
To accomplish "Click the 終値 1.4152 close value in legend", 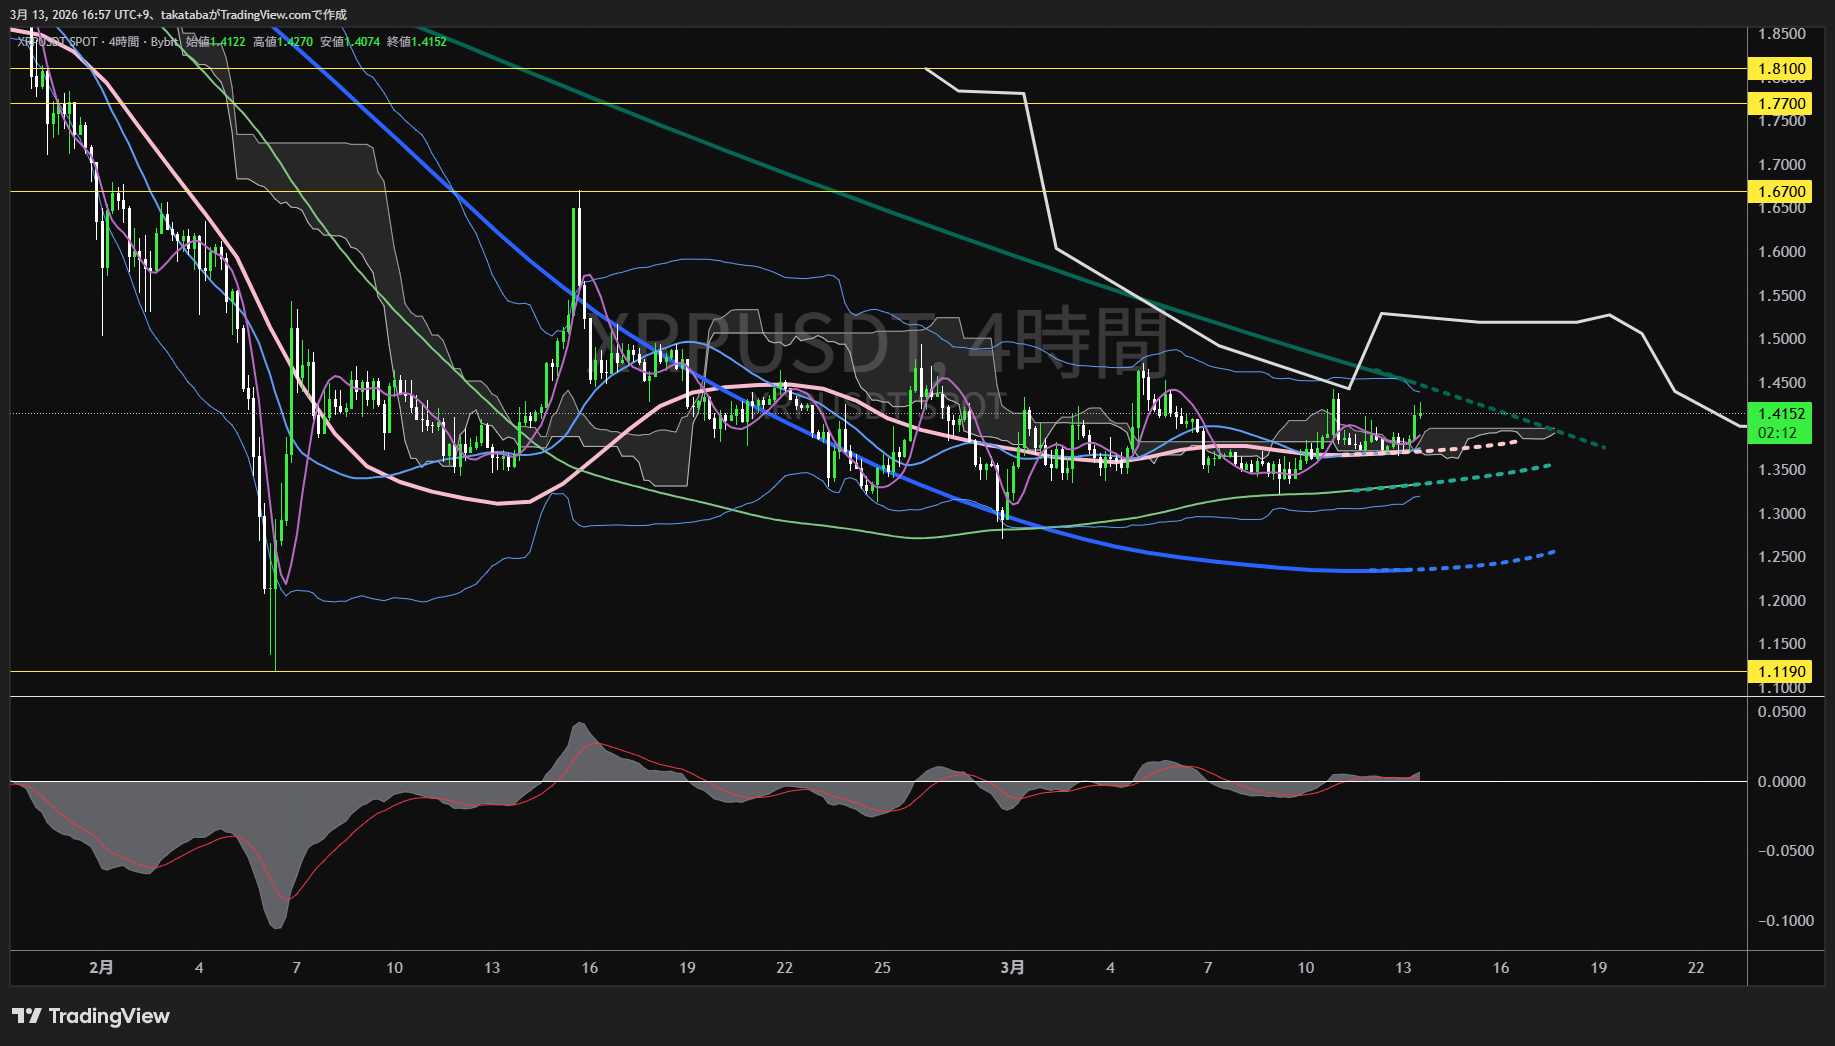I will [x=417, y=42].
